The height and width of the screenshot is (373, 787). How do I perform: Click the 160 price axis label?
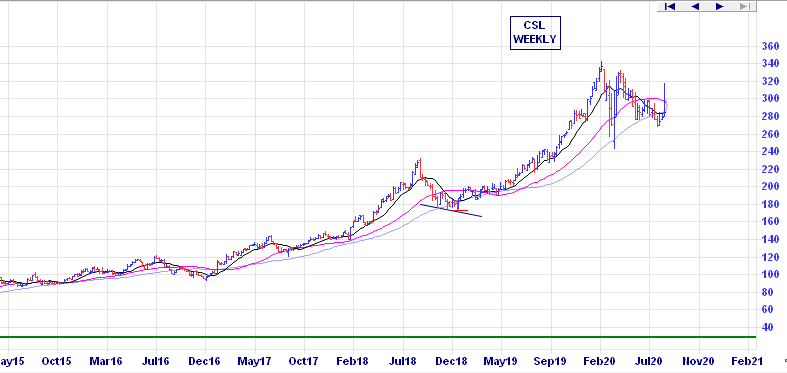770,222
